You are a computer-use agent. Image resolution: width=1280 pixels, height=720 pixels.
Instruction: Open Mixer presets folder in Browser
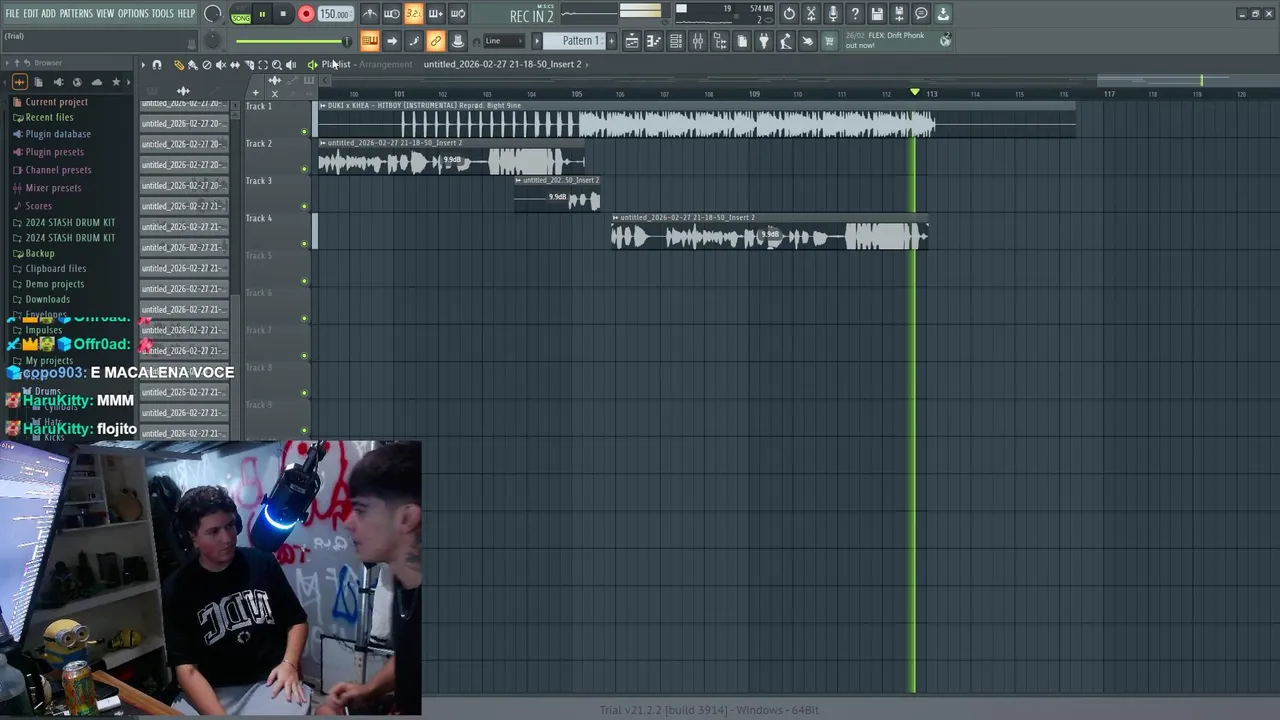click(53, 188)
